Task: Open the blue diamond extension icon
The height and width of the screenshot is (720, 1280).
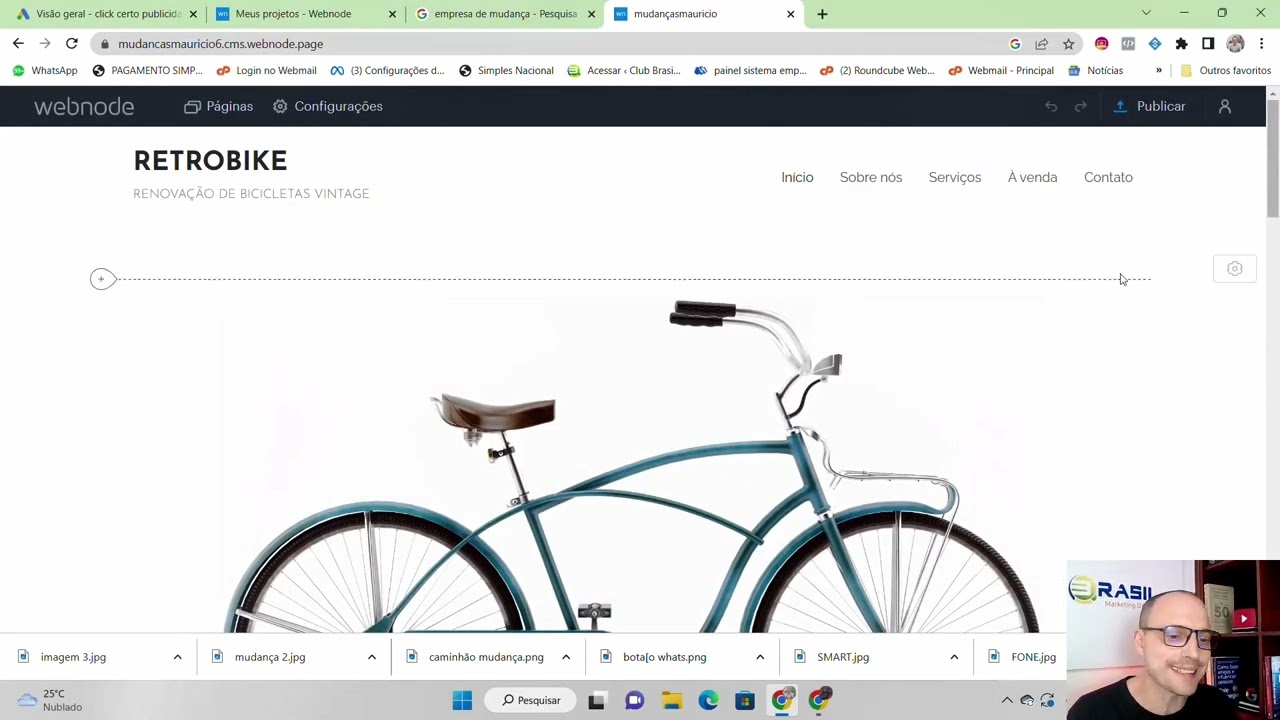Action: [1155, 44]
